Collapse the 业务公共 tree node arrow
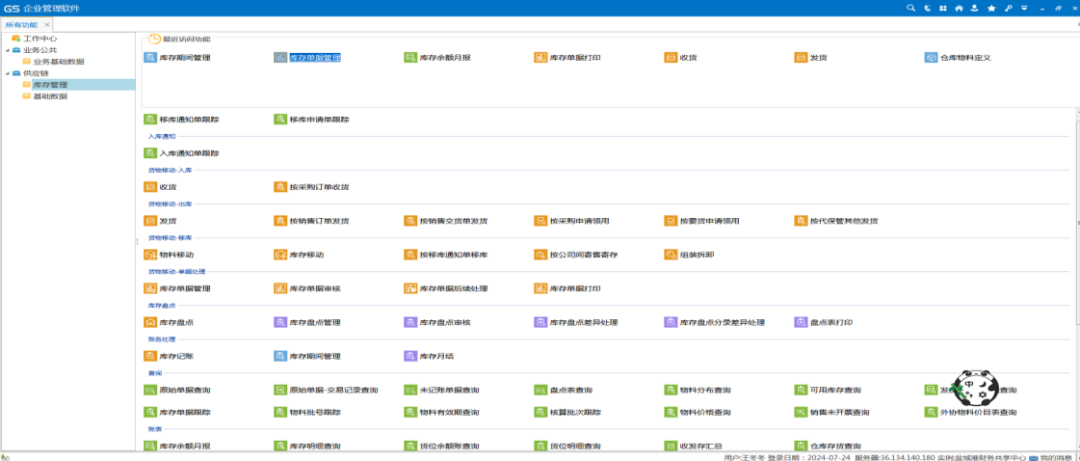Viewport: 1080px width, 461px height. (x=6, y=50)
